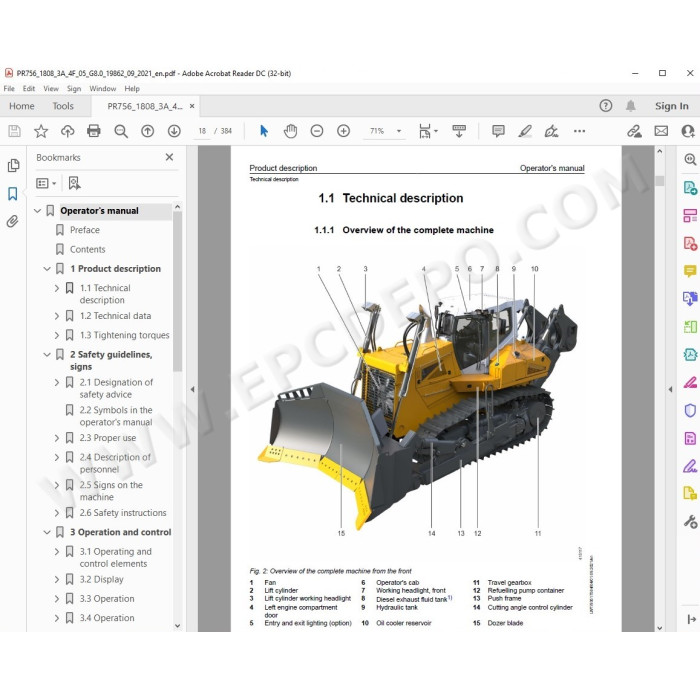This screenshot has height=700, width=700.
Task: Share a link to file
Action: (x=634, y=131)
